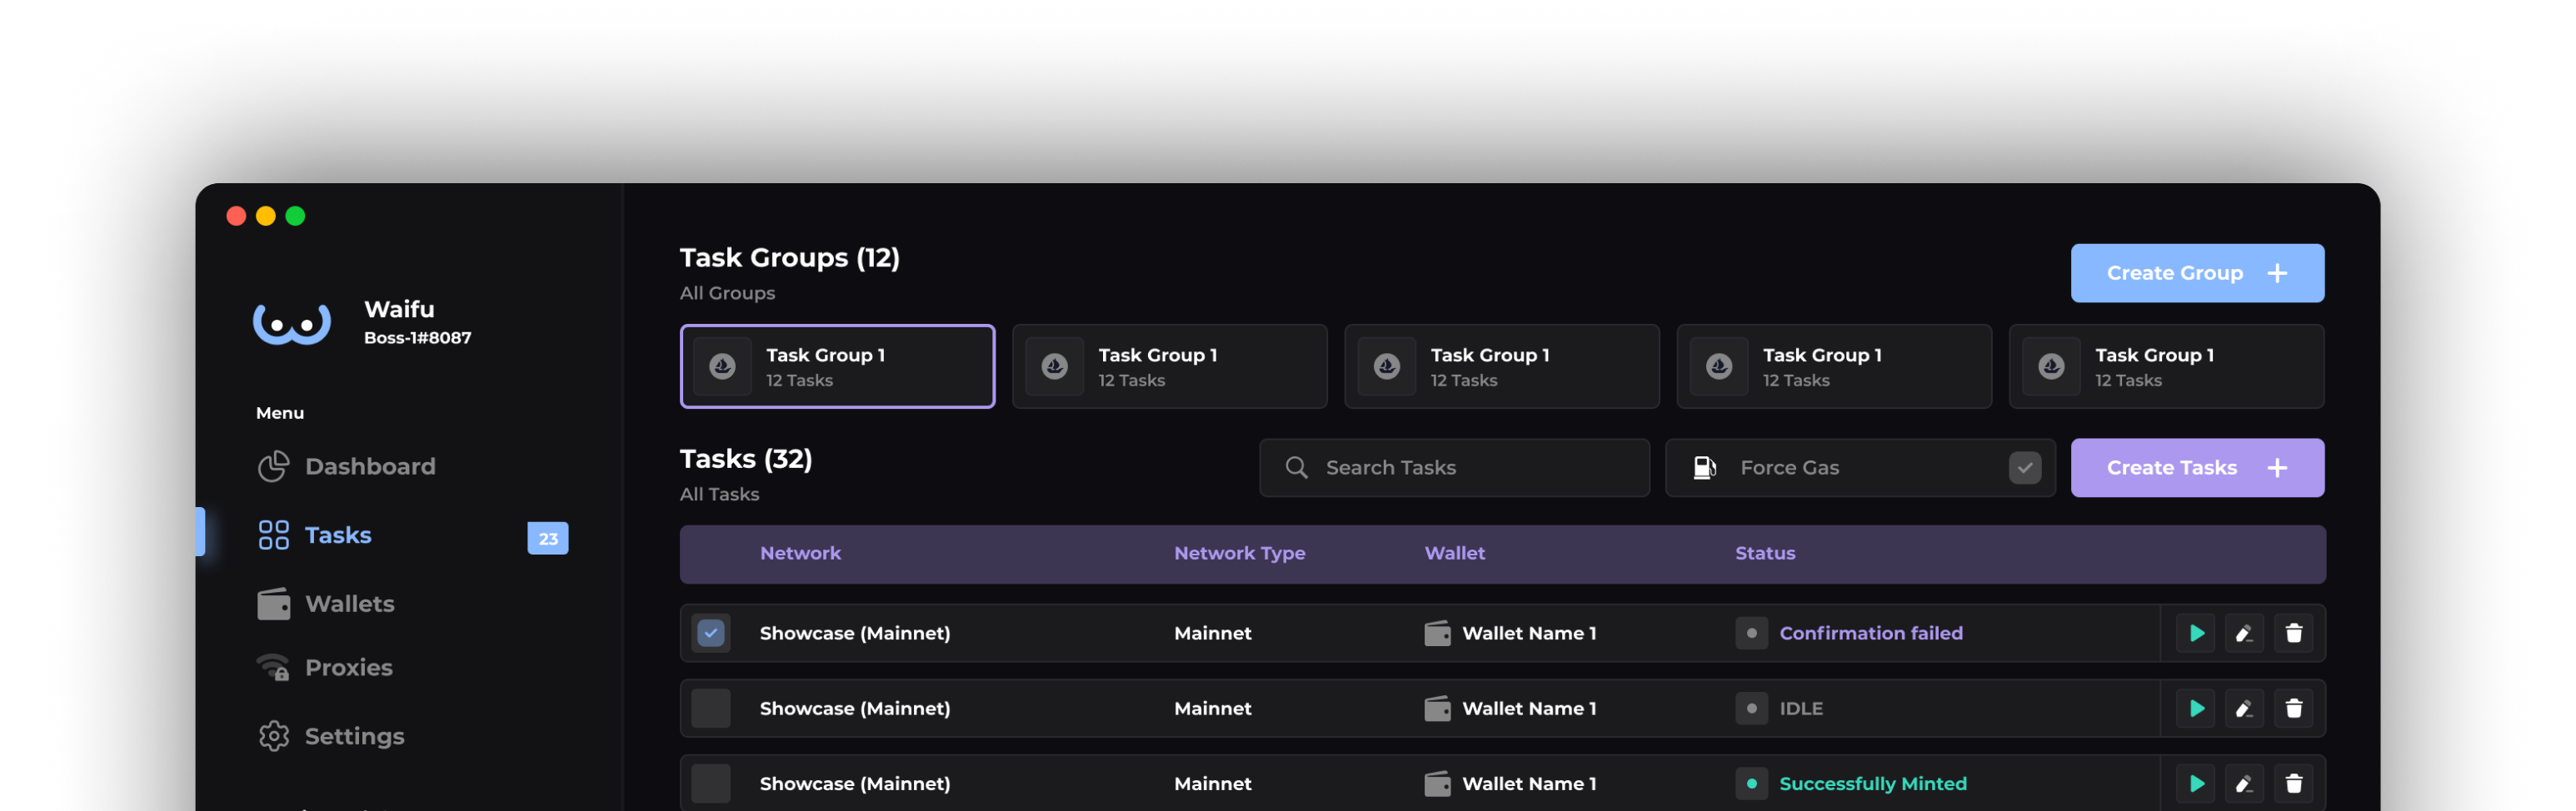Click the Successfully Minted status text

click(x=1873, y=784)
